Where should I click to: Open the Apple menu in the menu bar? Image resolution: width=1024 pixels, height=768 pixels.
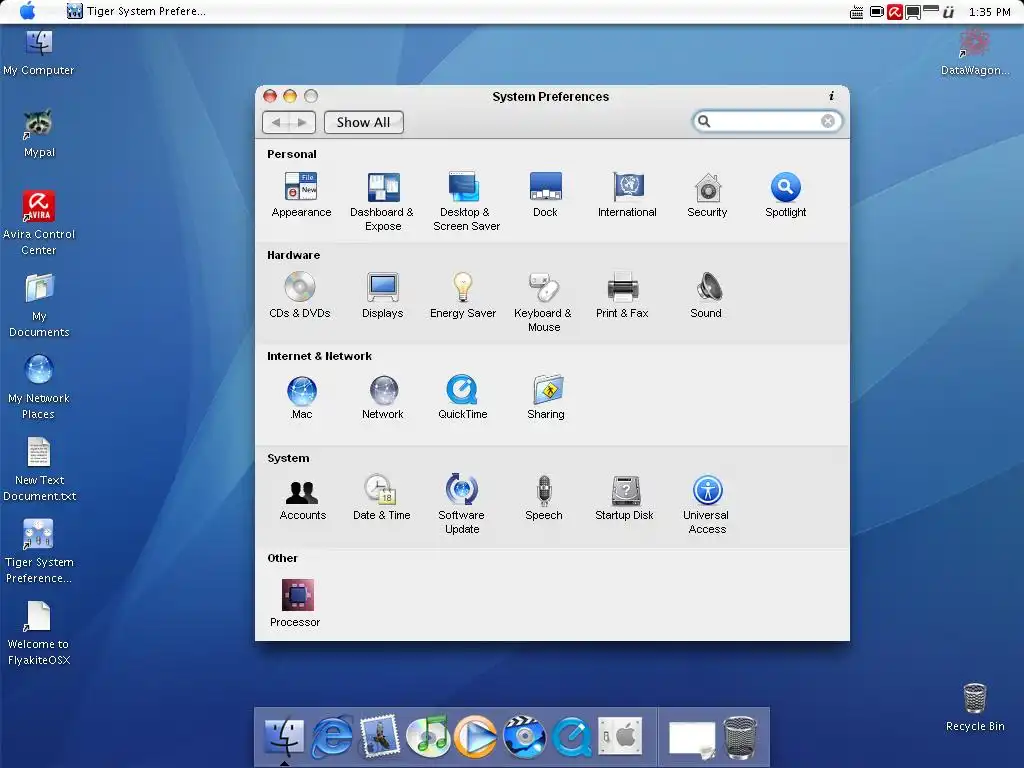click(x=27, y=11)
